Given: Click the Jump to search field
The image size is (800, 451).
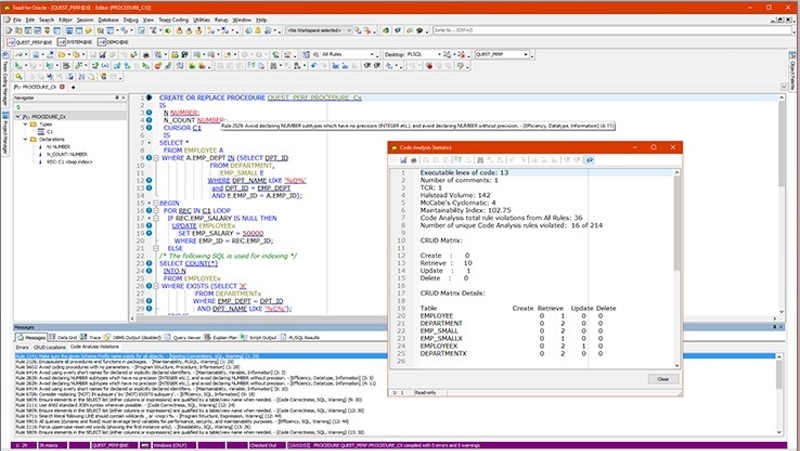Looking at the screenshot, I should [x=611, y=31].
